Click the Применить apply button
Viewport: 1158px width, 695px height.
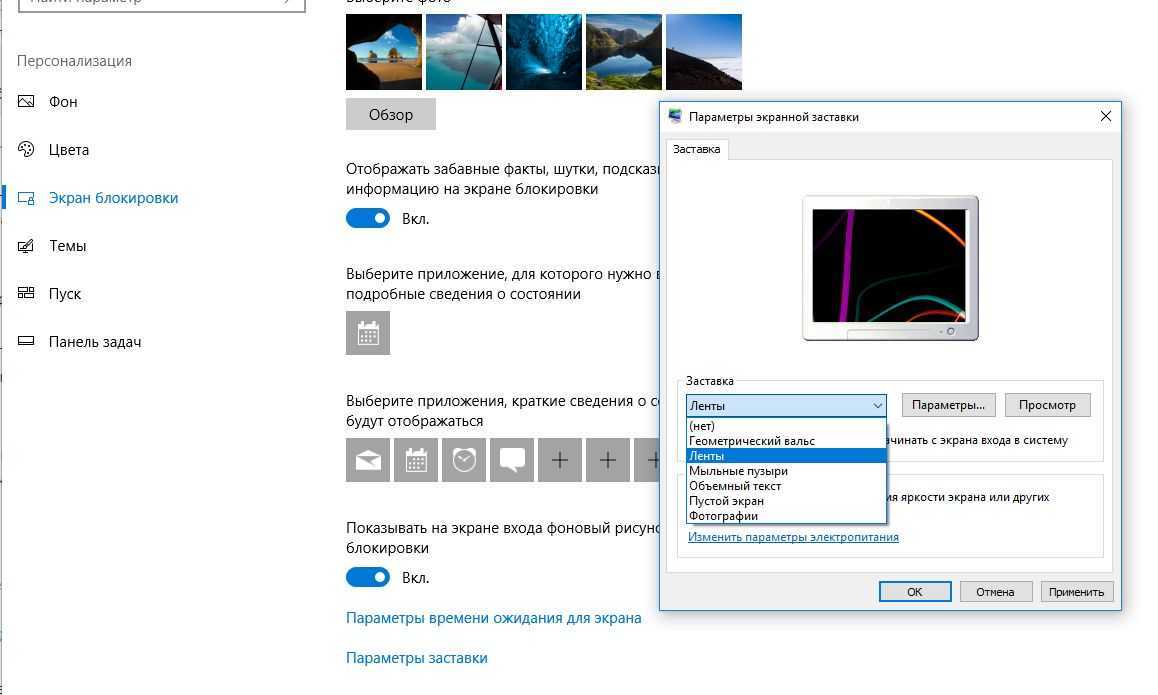tap(1076, 592)
